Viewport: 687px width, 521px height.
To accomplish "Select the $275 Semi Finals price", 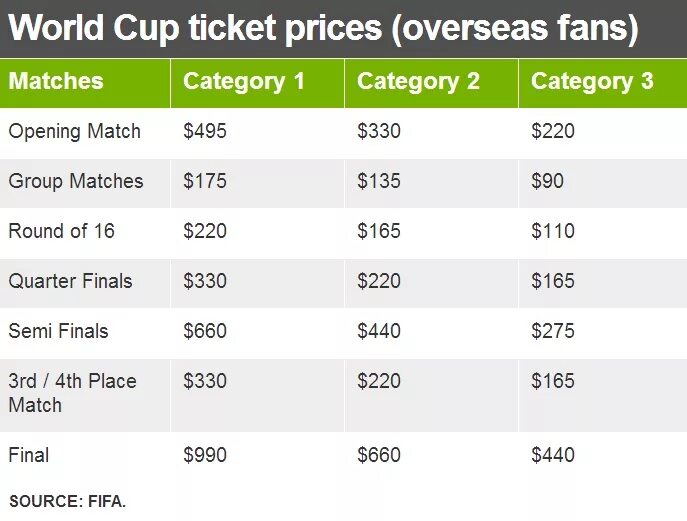I will point(553,331).
